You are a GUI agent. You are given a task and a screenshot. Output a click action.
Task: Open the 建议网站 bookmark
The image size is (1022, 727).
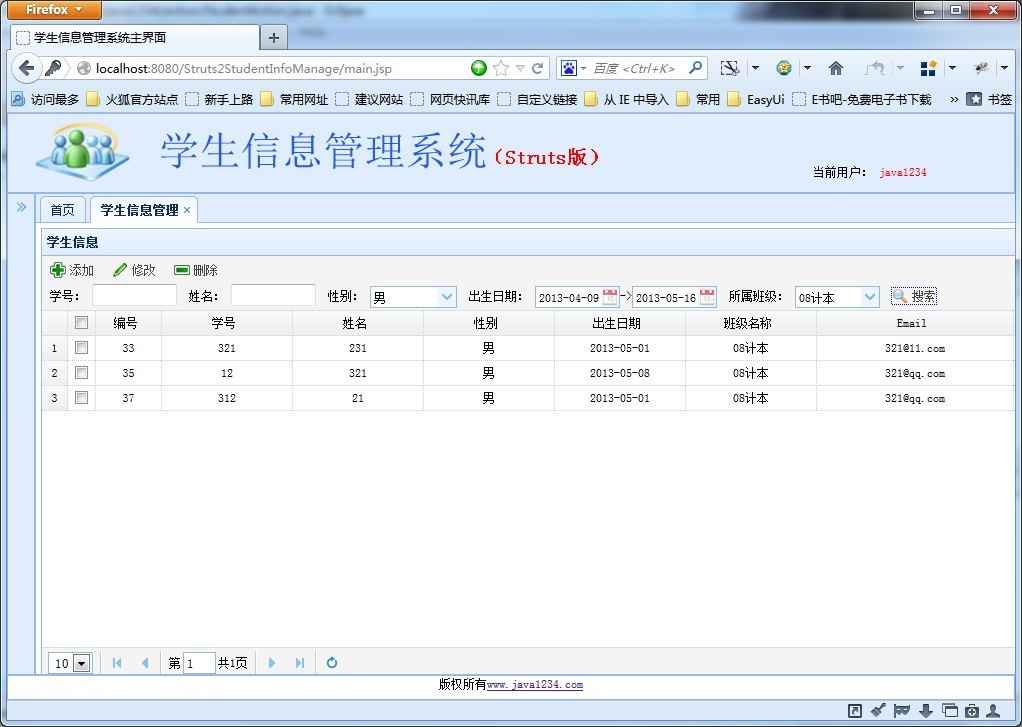coord(370,99)
